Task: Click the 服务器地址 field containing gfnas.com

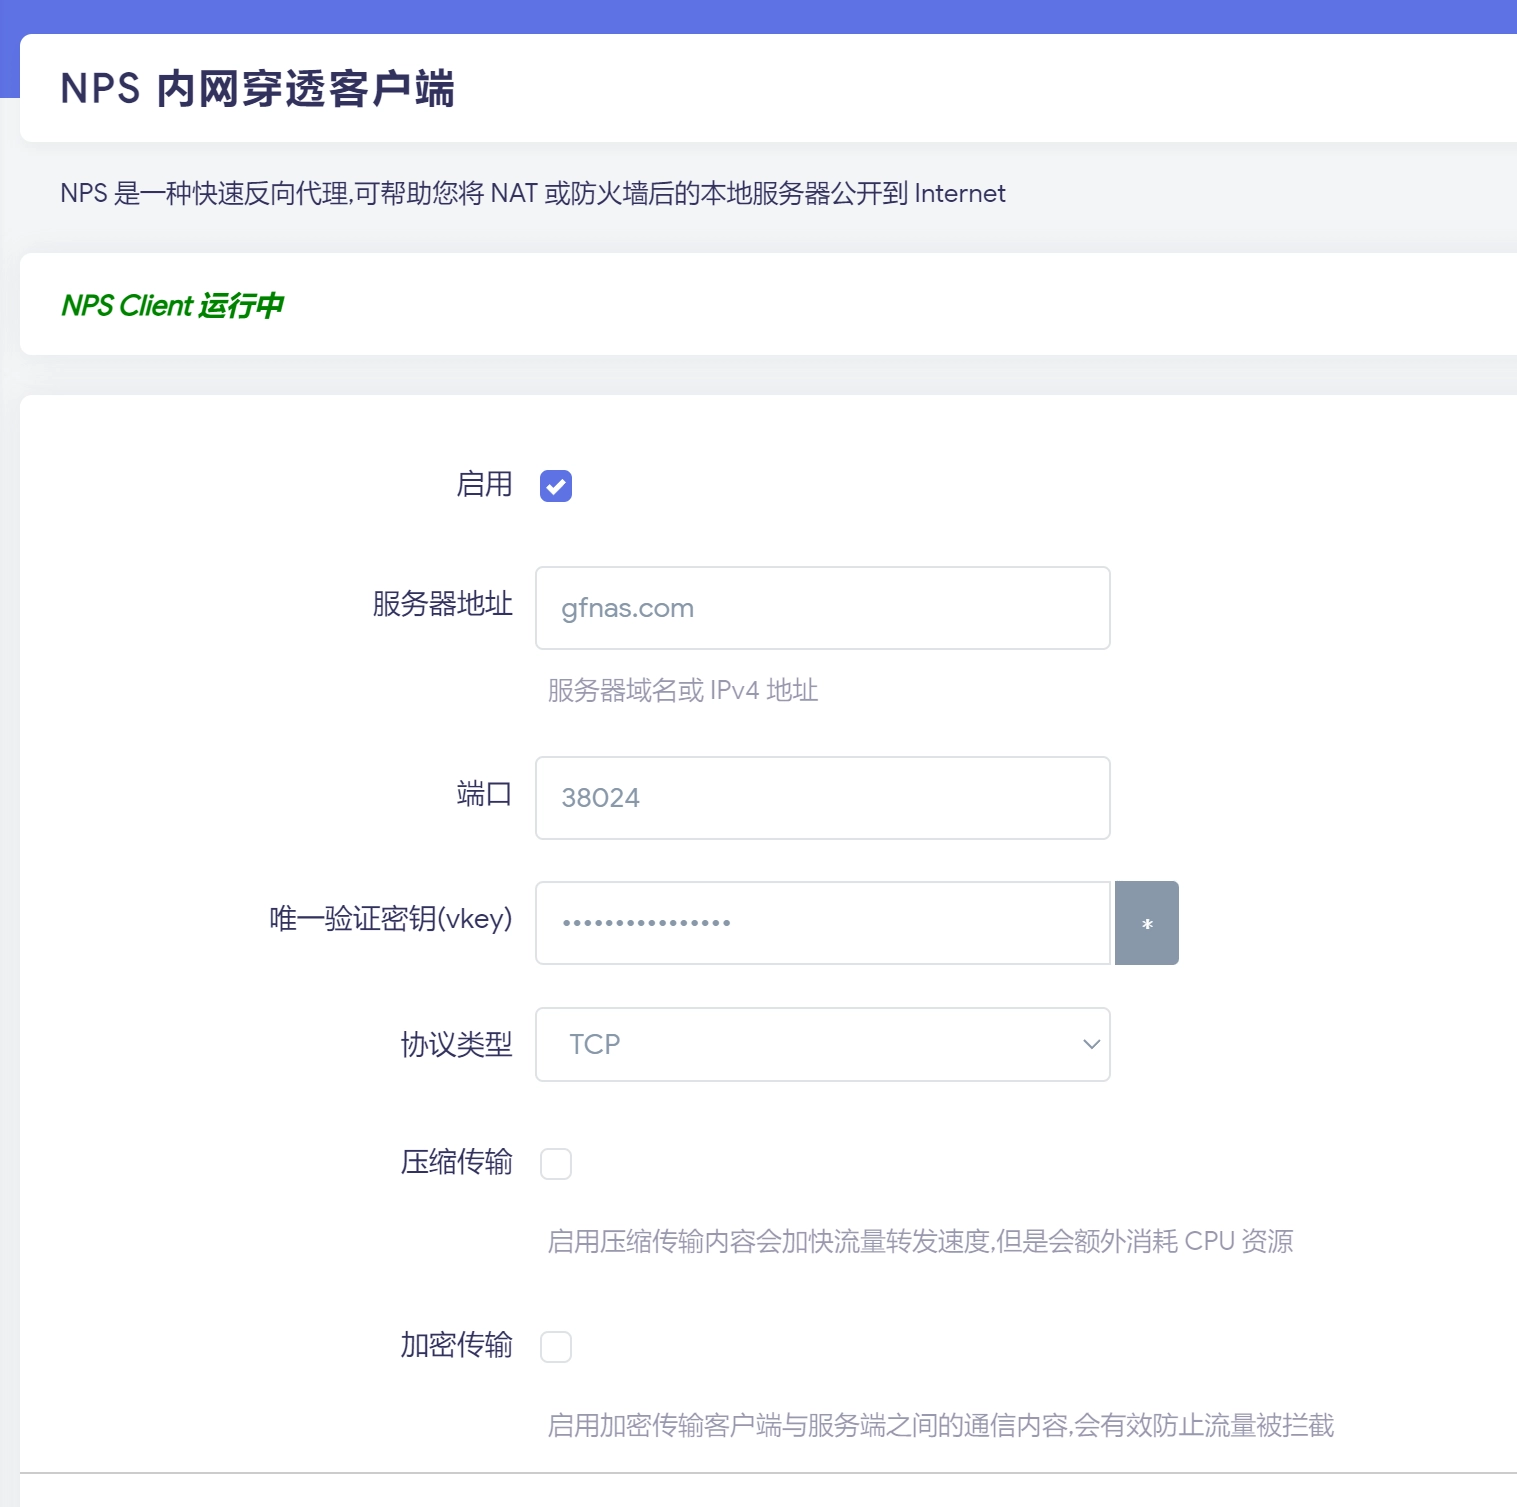Action: (x=823, y=608)
